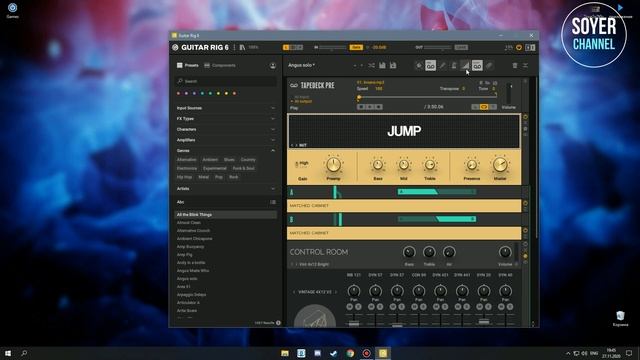Open Save As with second disk icon
This screenshot has height=360, width=640.
point(393,65)
